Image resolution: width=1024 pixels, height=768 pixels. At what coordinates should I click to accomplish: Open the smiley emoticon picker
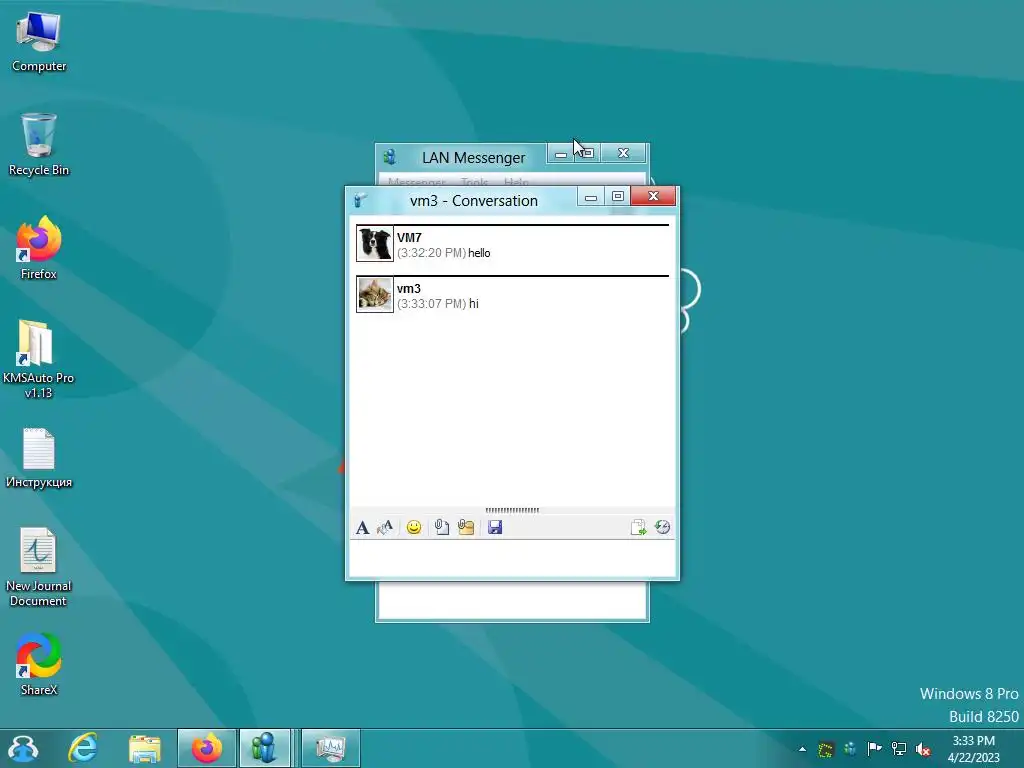click(413, 527)
